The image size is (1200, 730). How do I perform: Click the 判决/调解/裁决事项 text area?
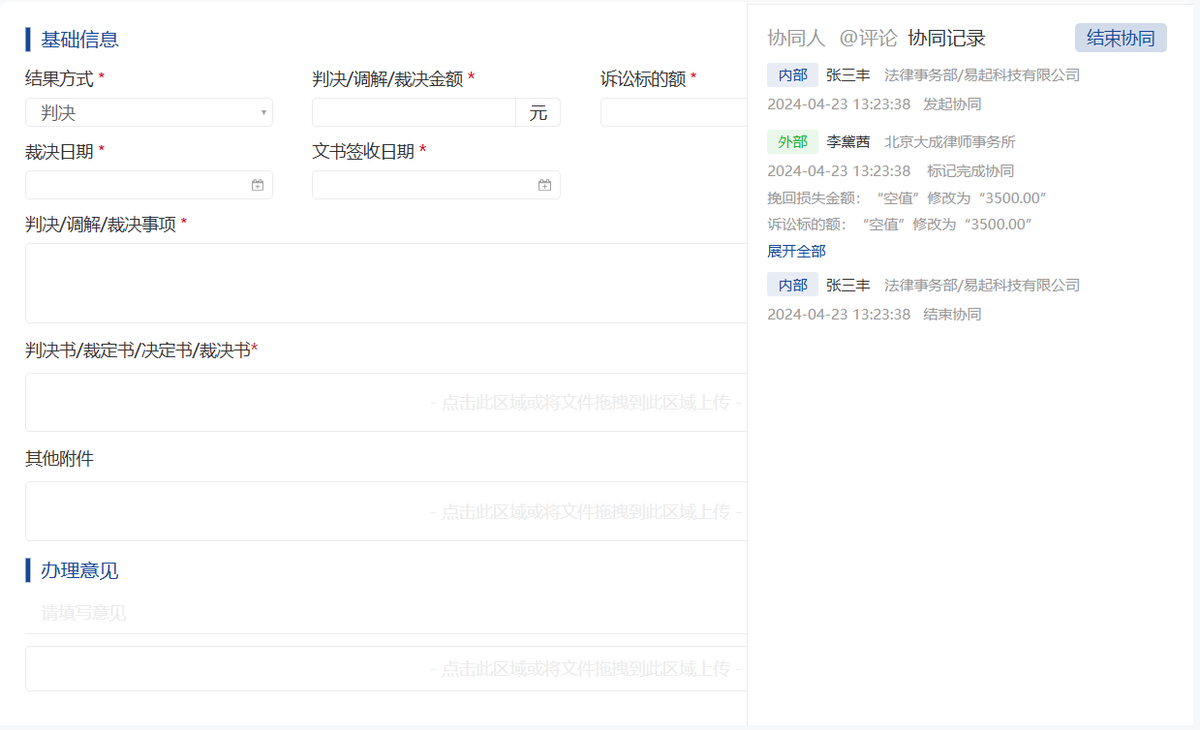(x=385, y=283)
